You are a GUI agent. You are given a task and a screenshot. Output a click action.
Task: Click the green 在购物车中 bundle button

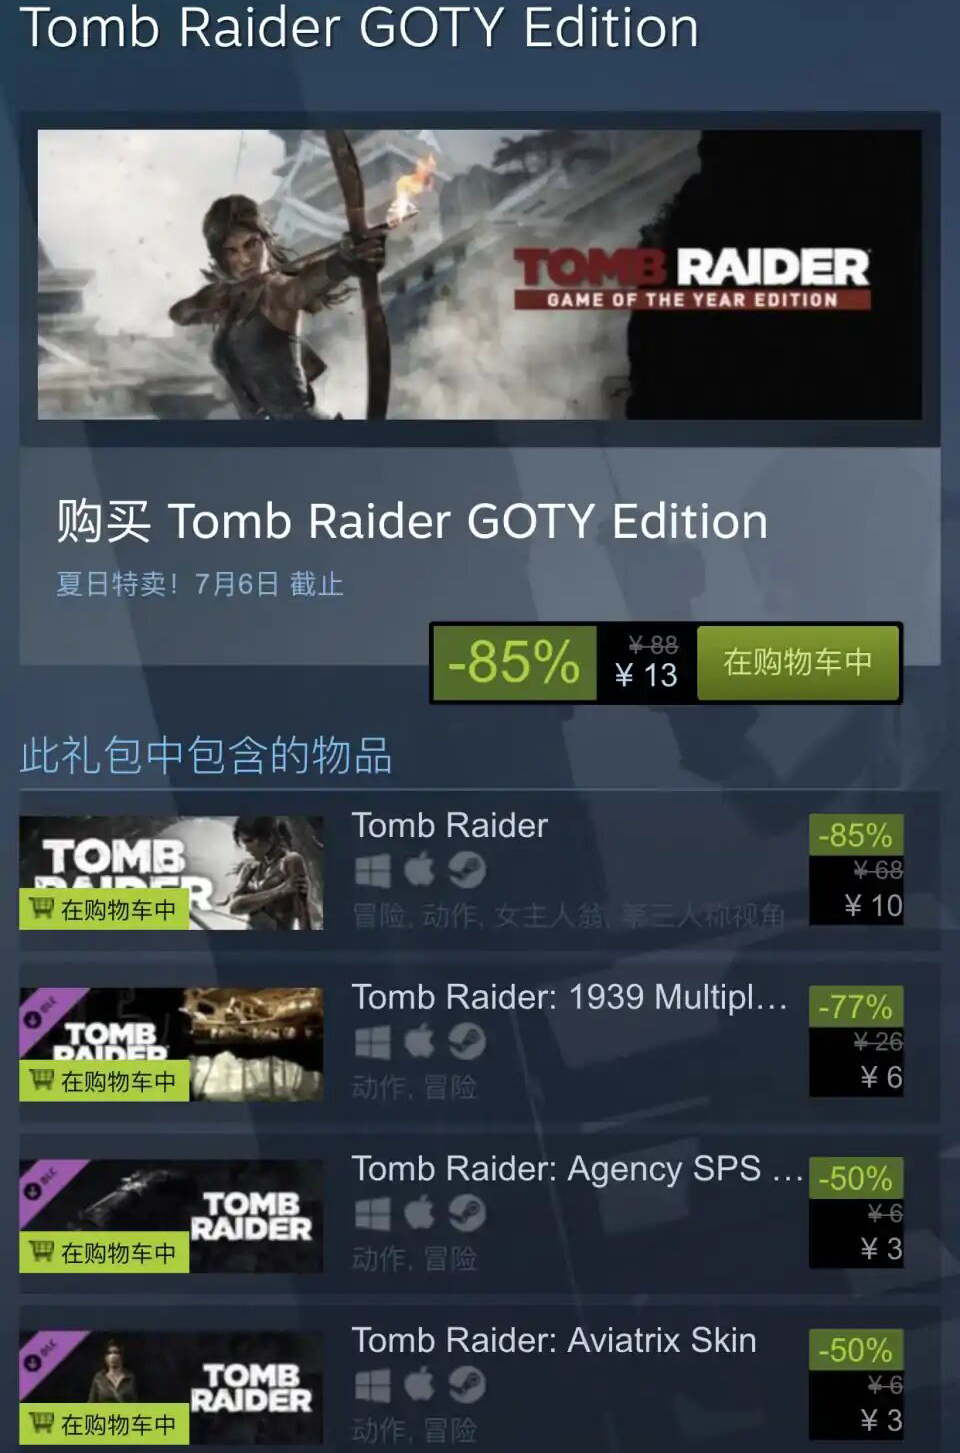point(798,662)
